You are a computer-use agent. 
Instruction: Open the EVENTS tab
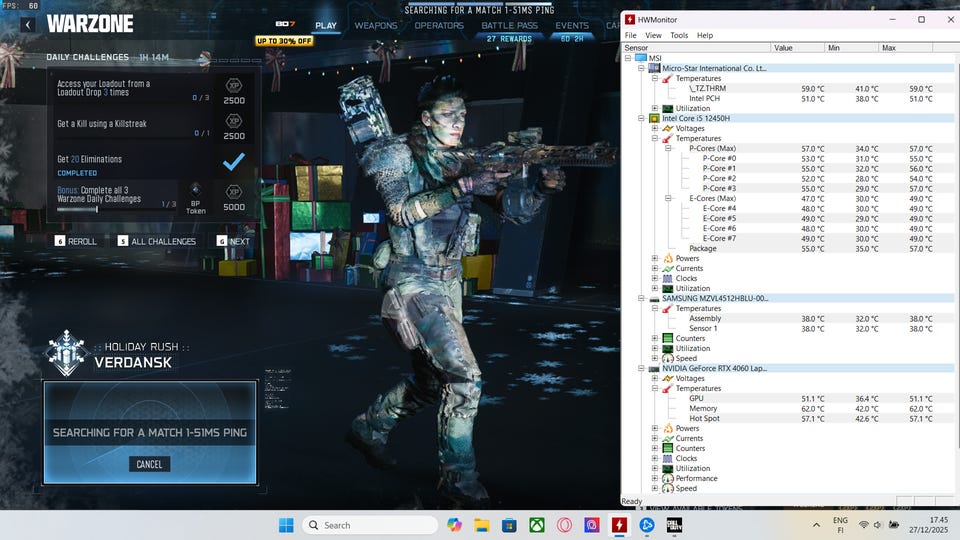coord(572,26)
